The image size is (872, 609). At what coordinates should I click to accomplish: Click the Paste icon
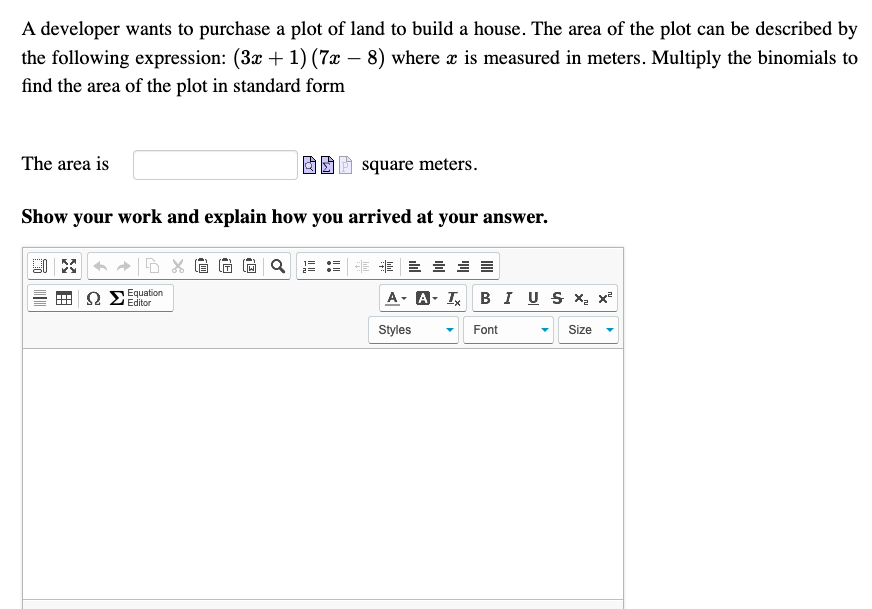pyautogui.click(x=202, y=266)
